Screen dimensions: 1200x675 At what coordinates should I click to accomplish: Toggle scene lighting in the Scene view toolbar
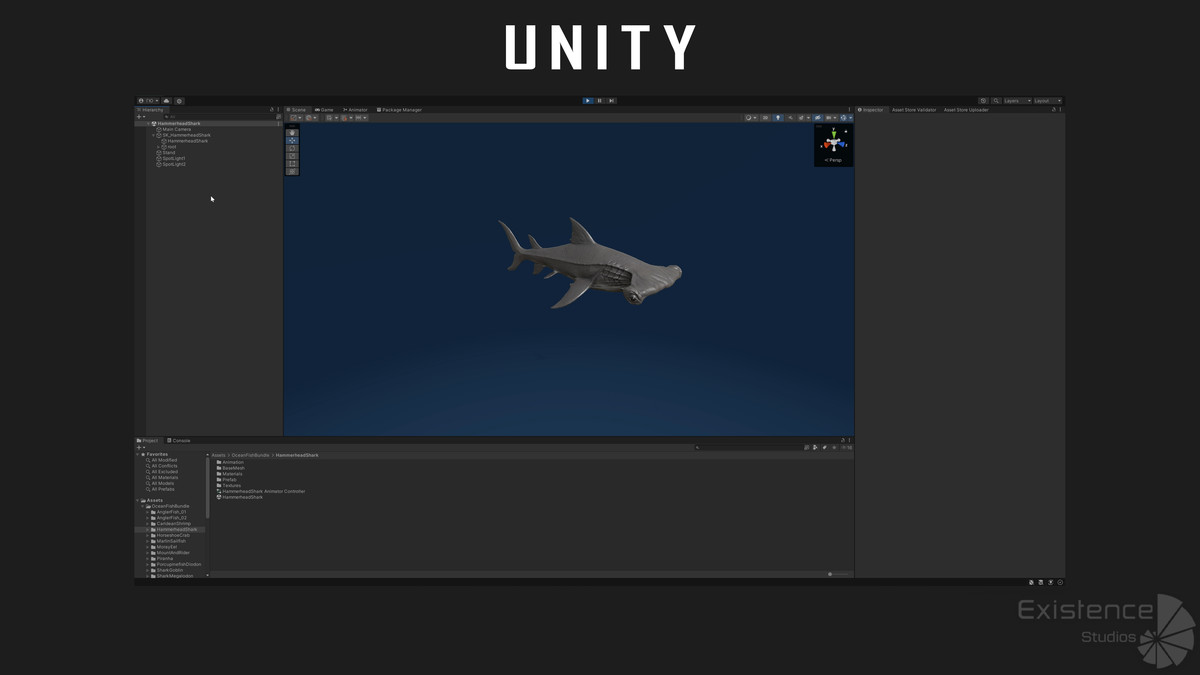778,117
